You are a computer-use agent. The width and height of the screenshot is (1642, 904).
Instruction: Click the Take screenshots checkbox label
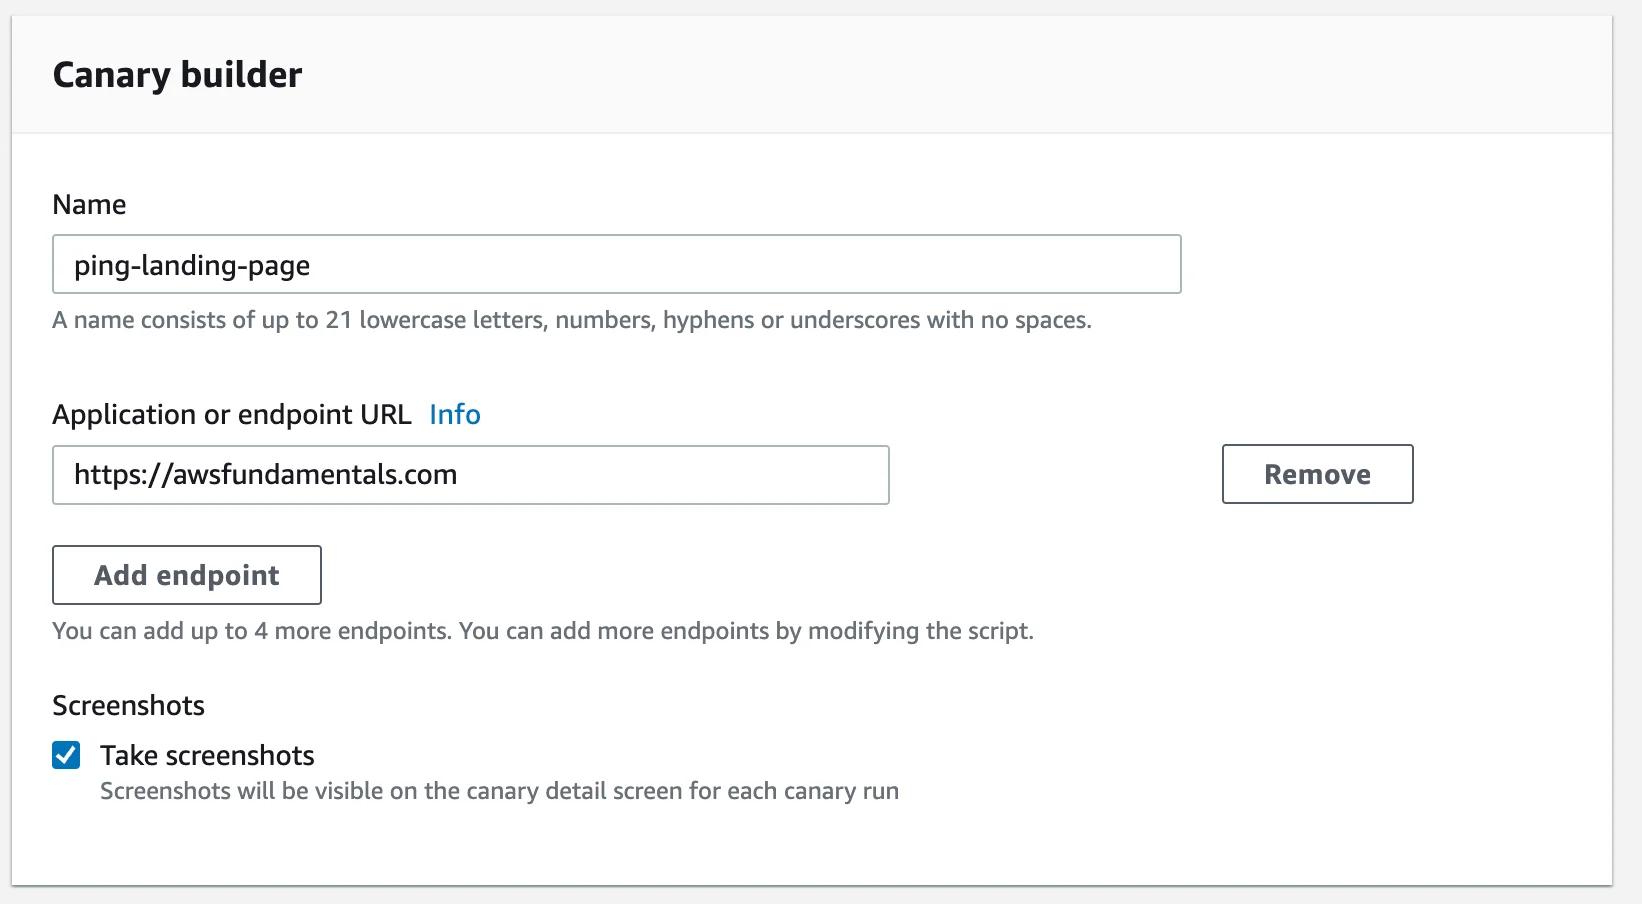pyautogui.click(x=206, y=756)
